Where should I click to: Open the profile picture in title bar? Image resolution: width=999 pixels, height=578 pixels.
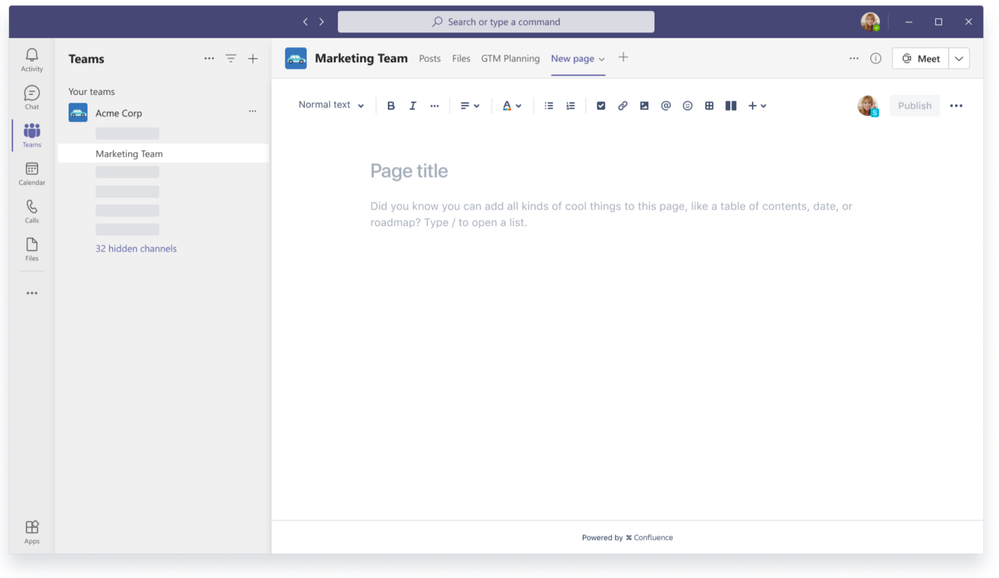870,22
